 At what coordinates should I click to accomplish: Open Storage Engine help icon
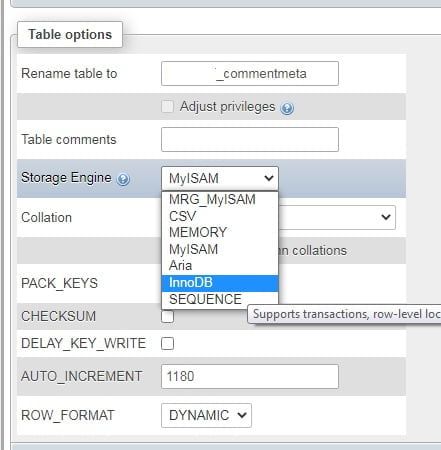(123, 179)
